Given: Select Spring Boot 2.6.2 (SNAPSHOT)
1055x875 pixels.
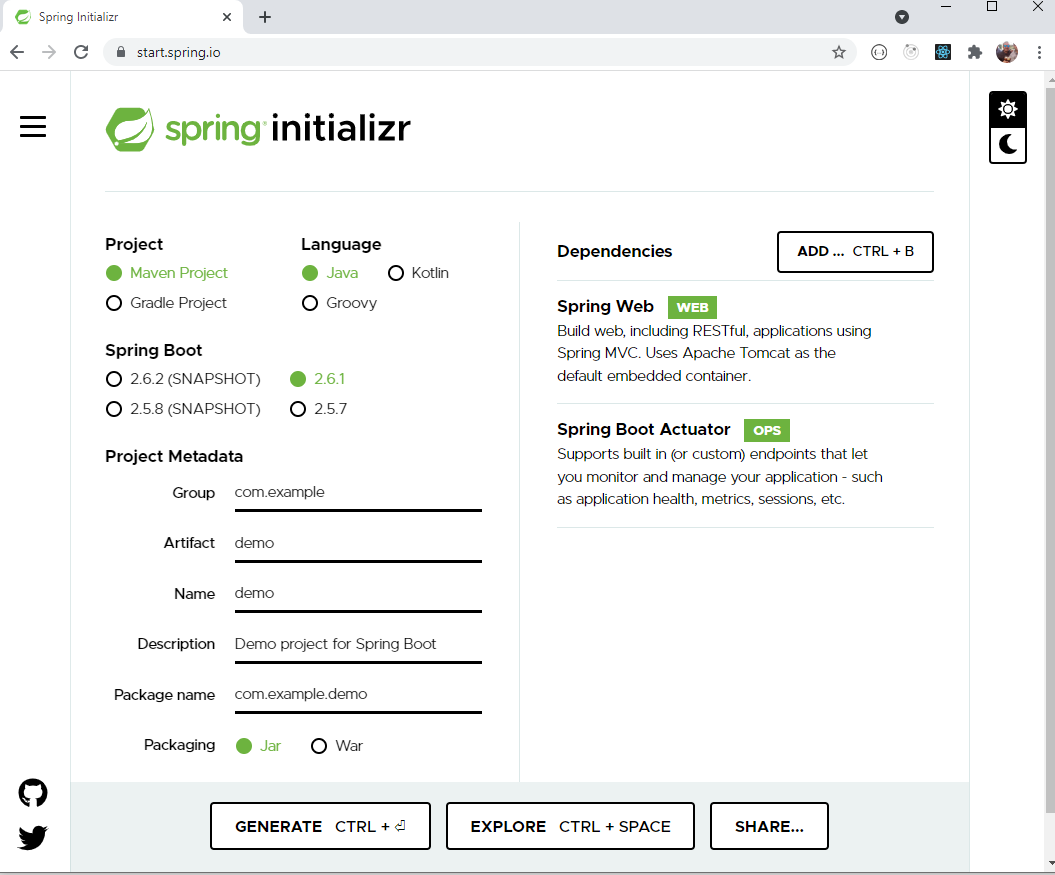Looking at the screenshot, I should click(x=183, y=379).
